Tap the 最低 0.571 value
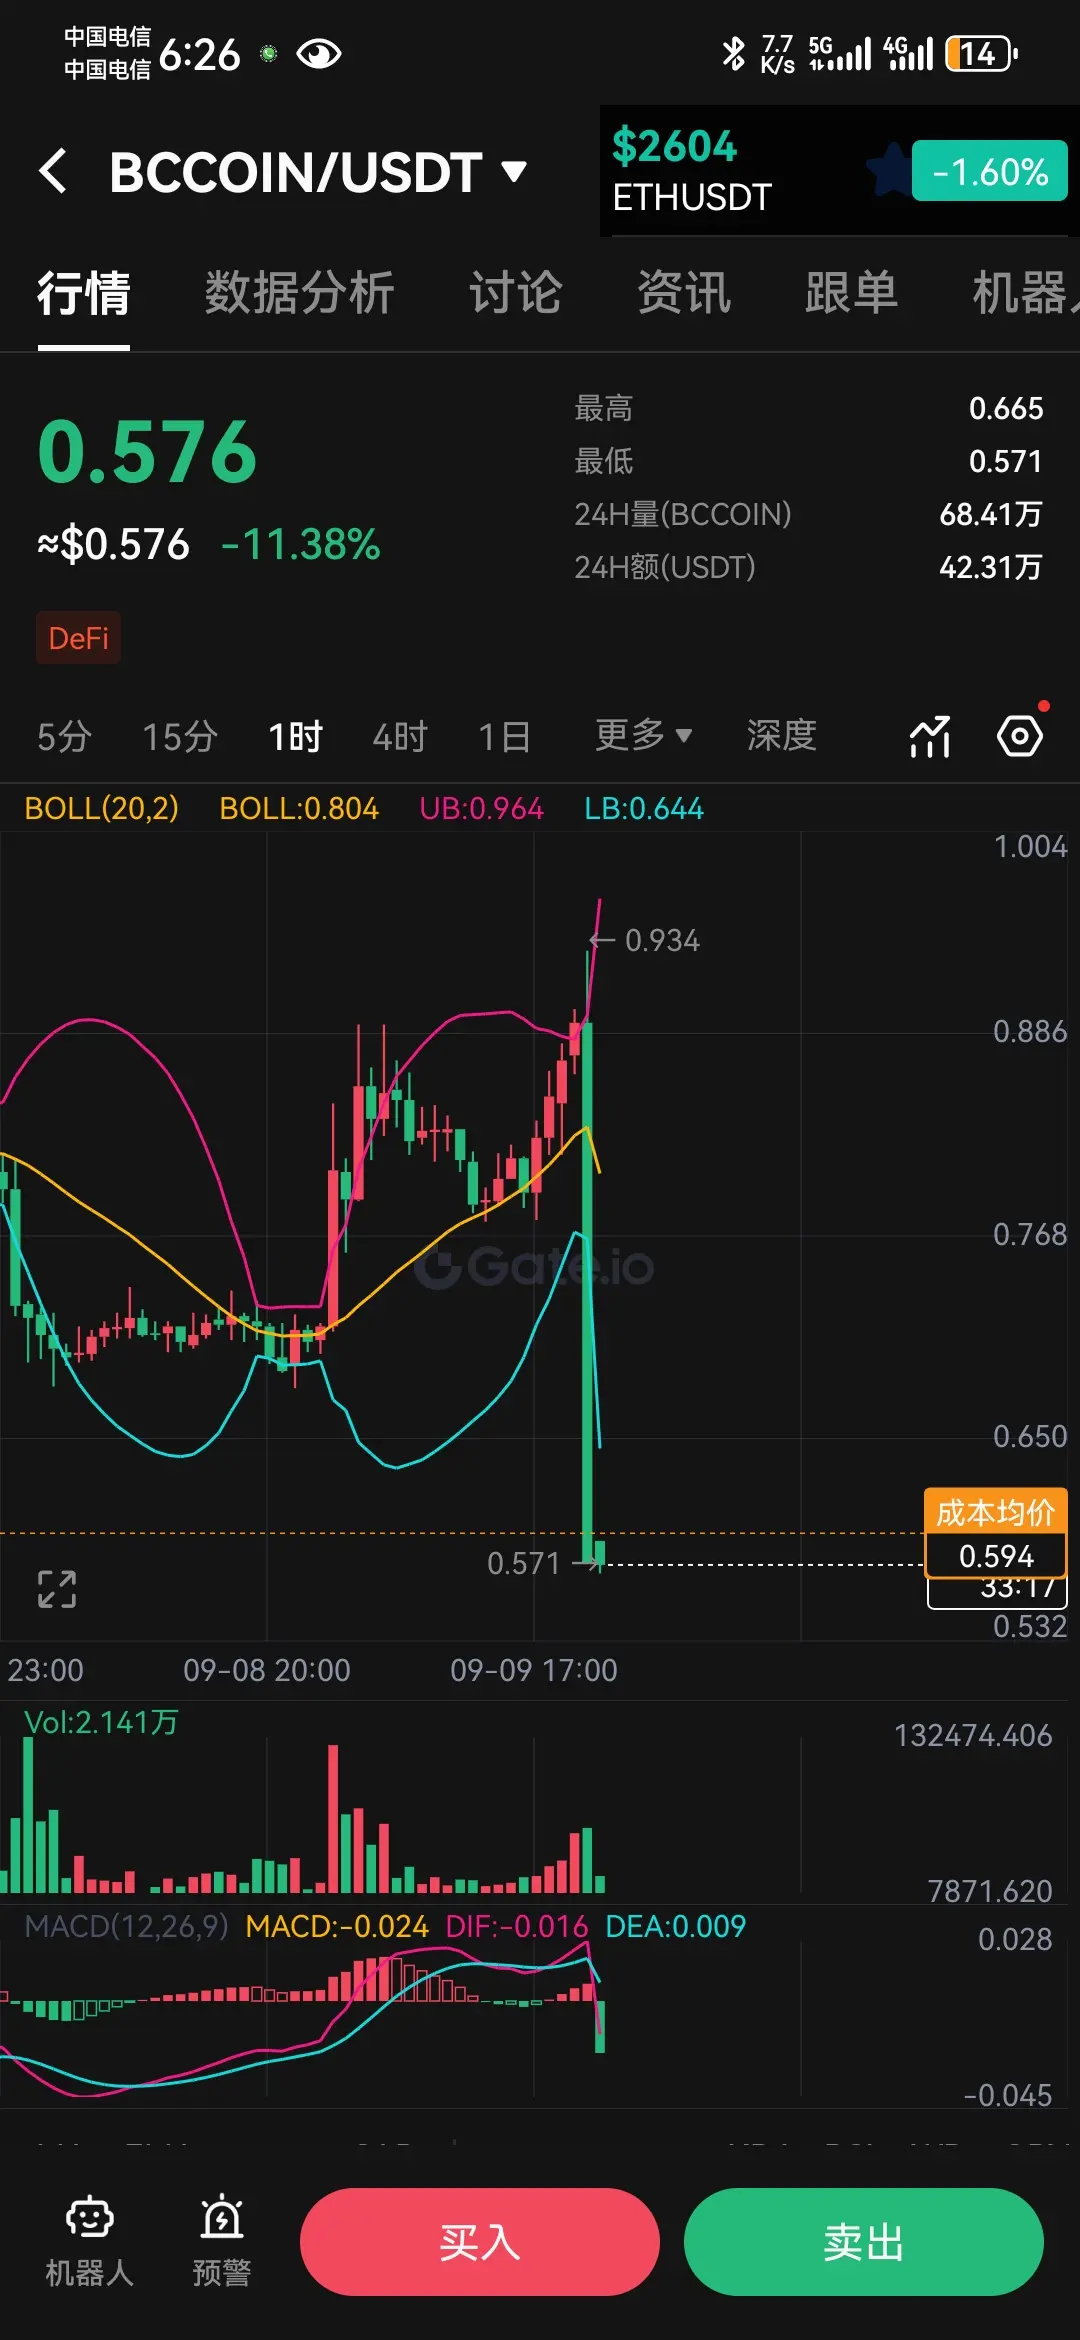 (1006, 461)
